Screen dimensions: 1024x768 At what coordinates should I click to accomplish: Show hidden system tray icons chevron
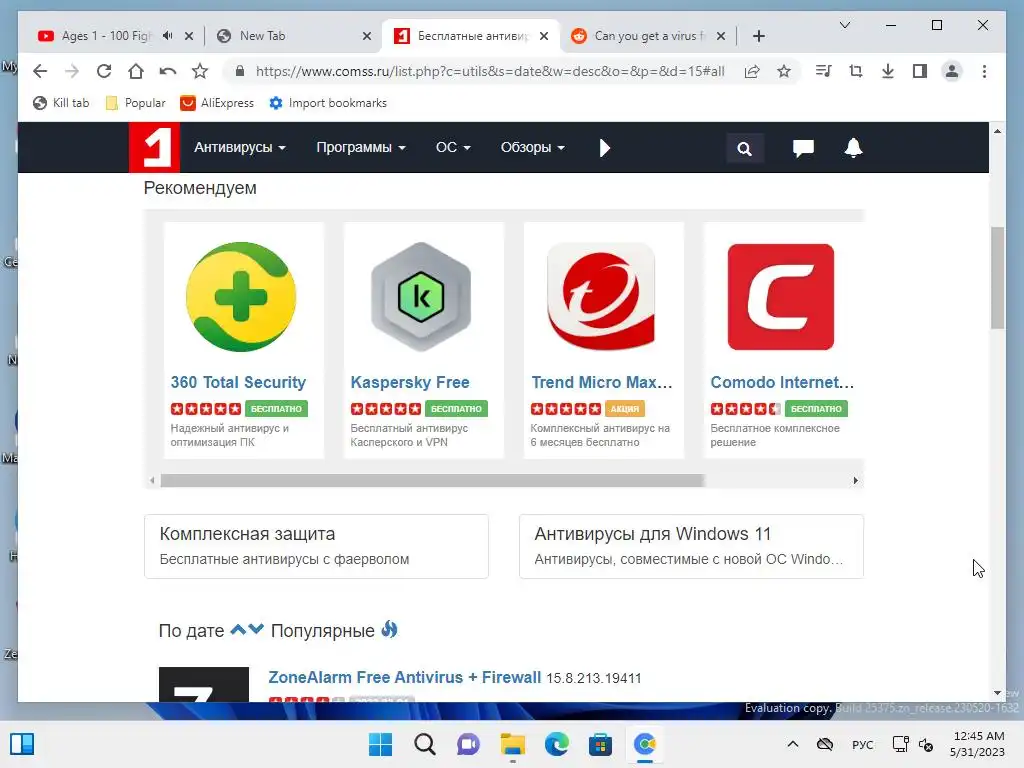(x=792, y=744)
